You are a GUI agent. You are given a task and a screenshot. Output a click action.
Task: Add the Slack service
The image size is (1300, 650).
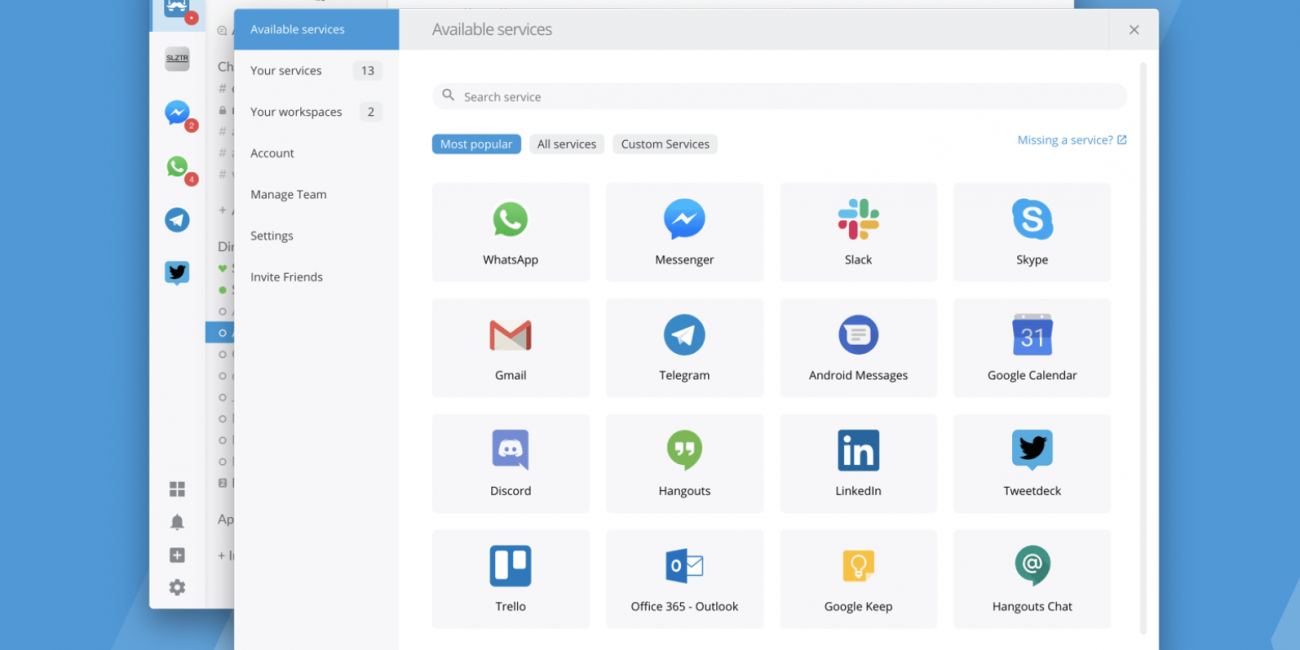pyautogui.click(x=858, y=232)
